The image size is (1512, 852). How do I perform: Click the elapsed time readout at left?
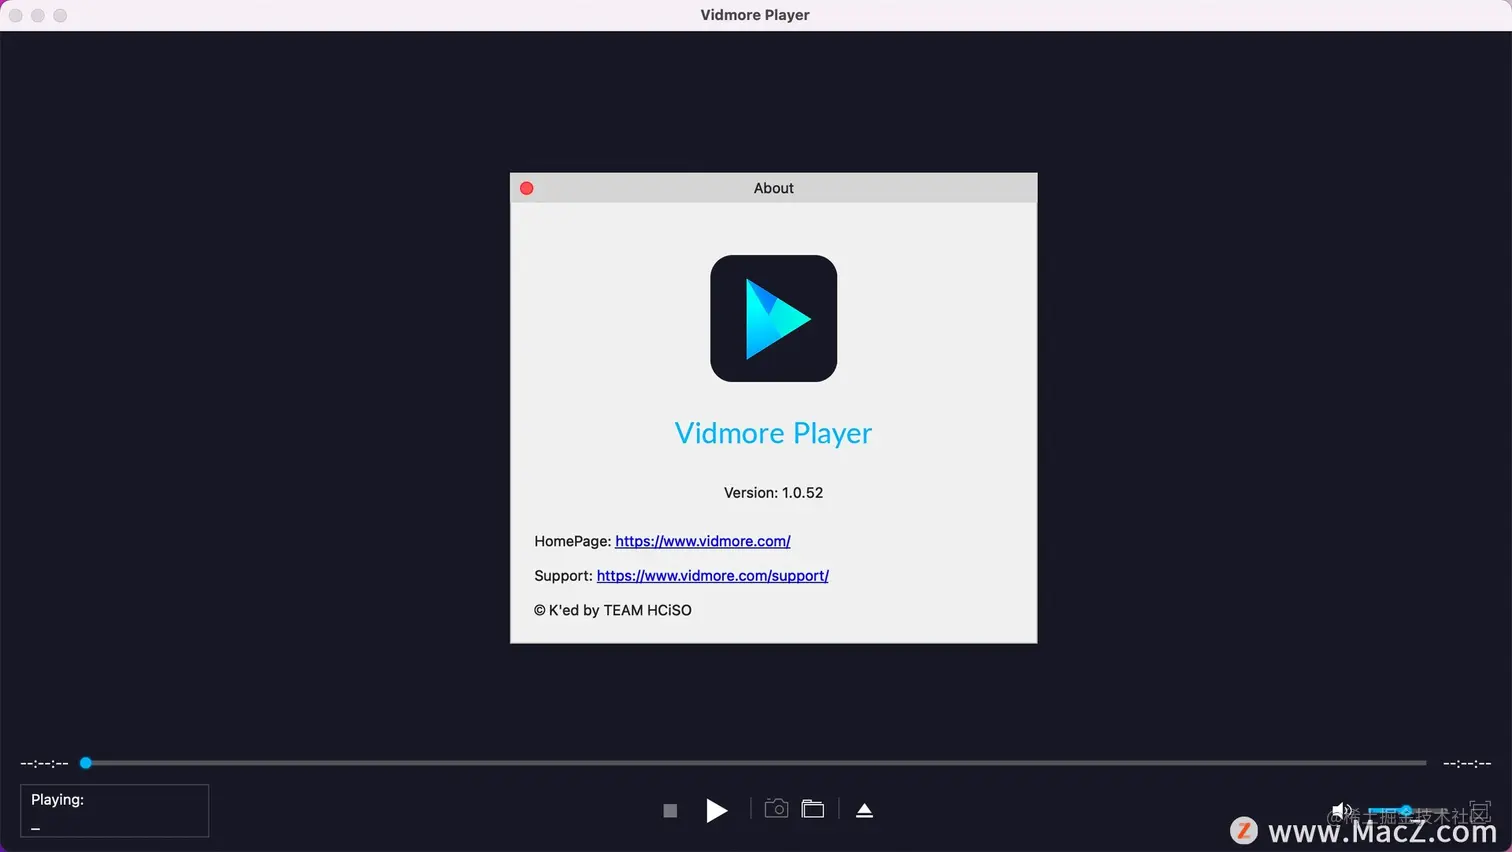(x=45, y=763)
